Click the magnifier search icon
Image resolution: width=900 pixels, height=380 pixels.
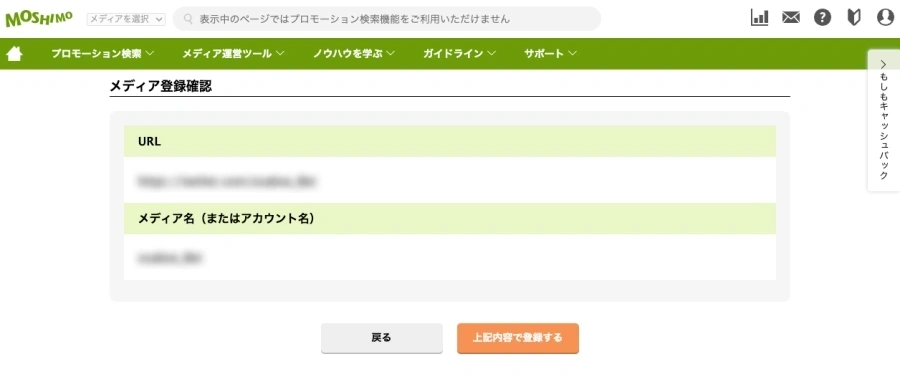(x=188, y=19)
